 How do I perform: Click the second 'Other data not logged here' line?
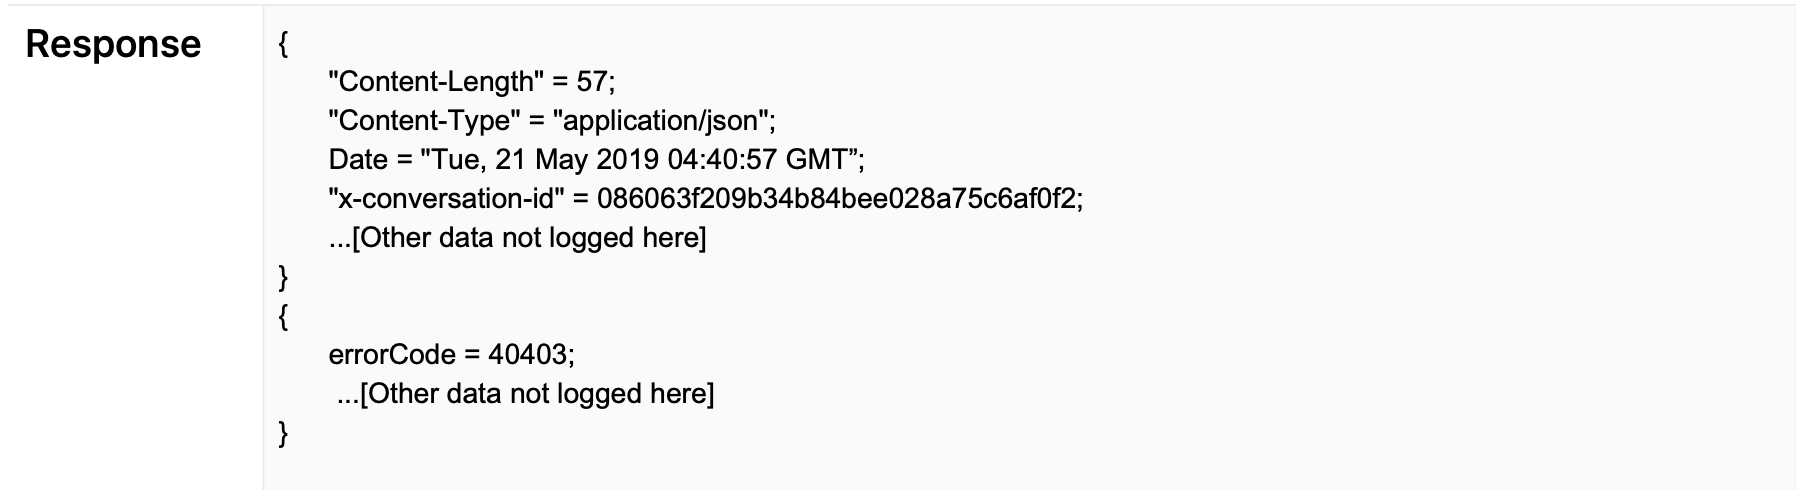tap(526, 394)
